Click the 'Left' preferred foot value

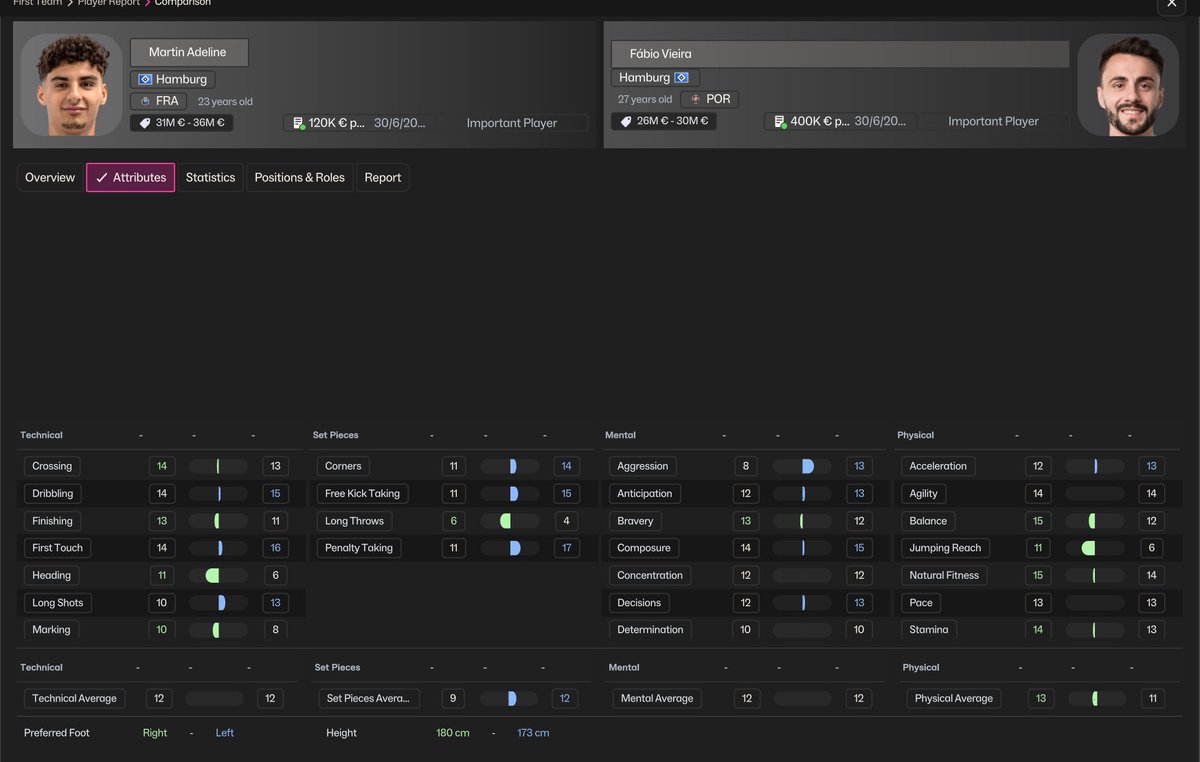pyautogui.click(x=225, y=733)
